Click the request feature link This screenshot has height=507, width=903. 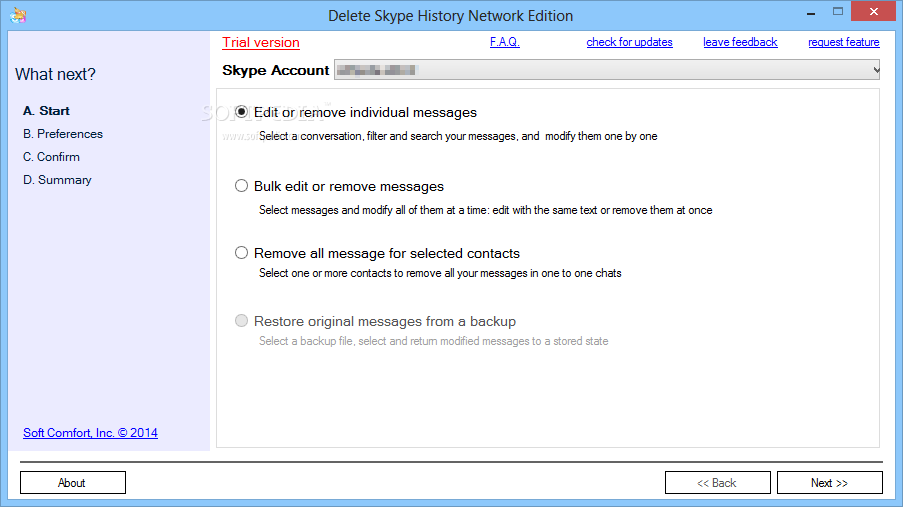(x=844, y=42)
